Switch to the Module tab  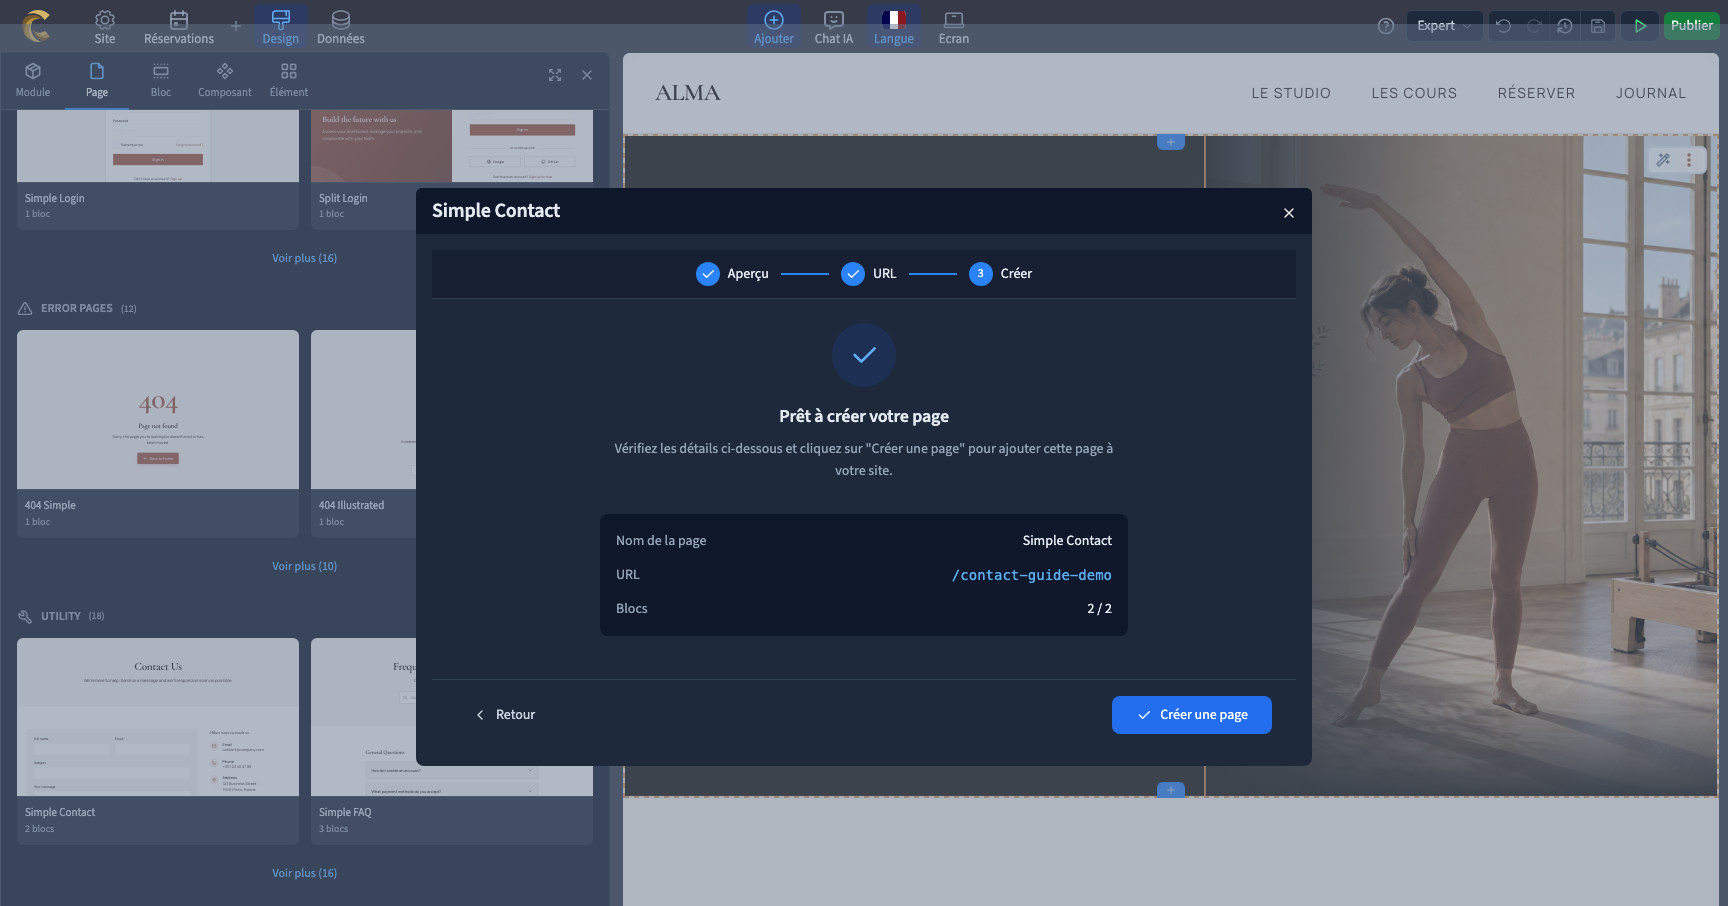point(33,80)
